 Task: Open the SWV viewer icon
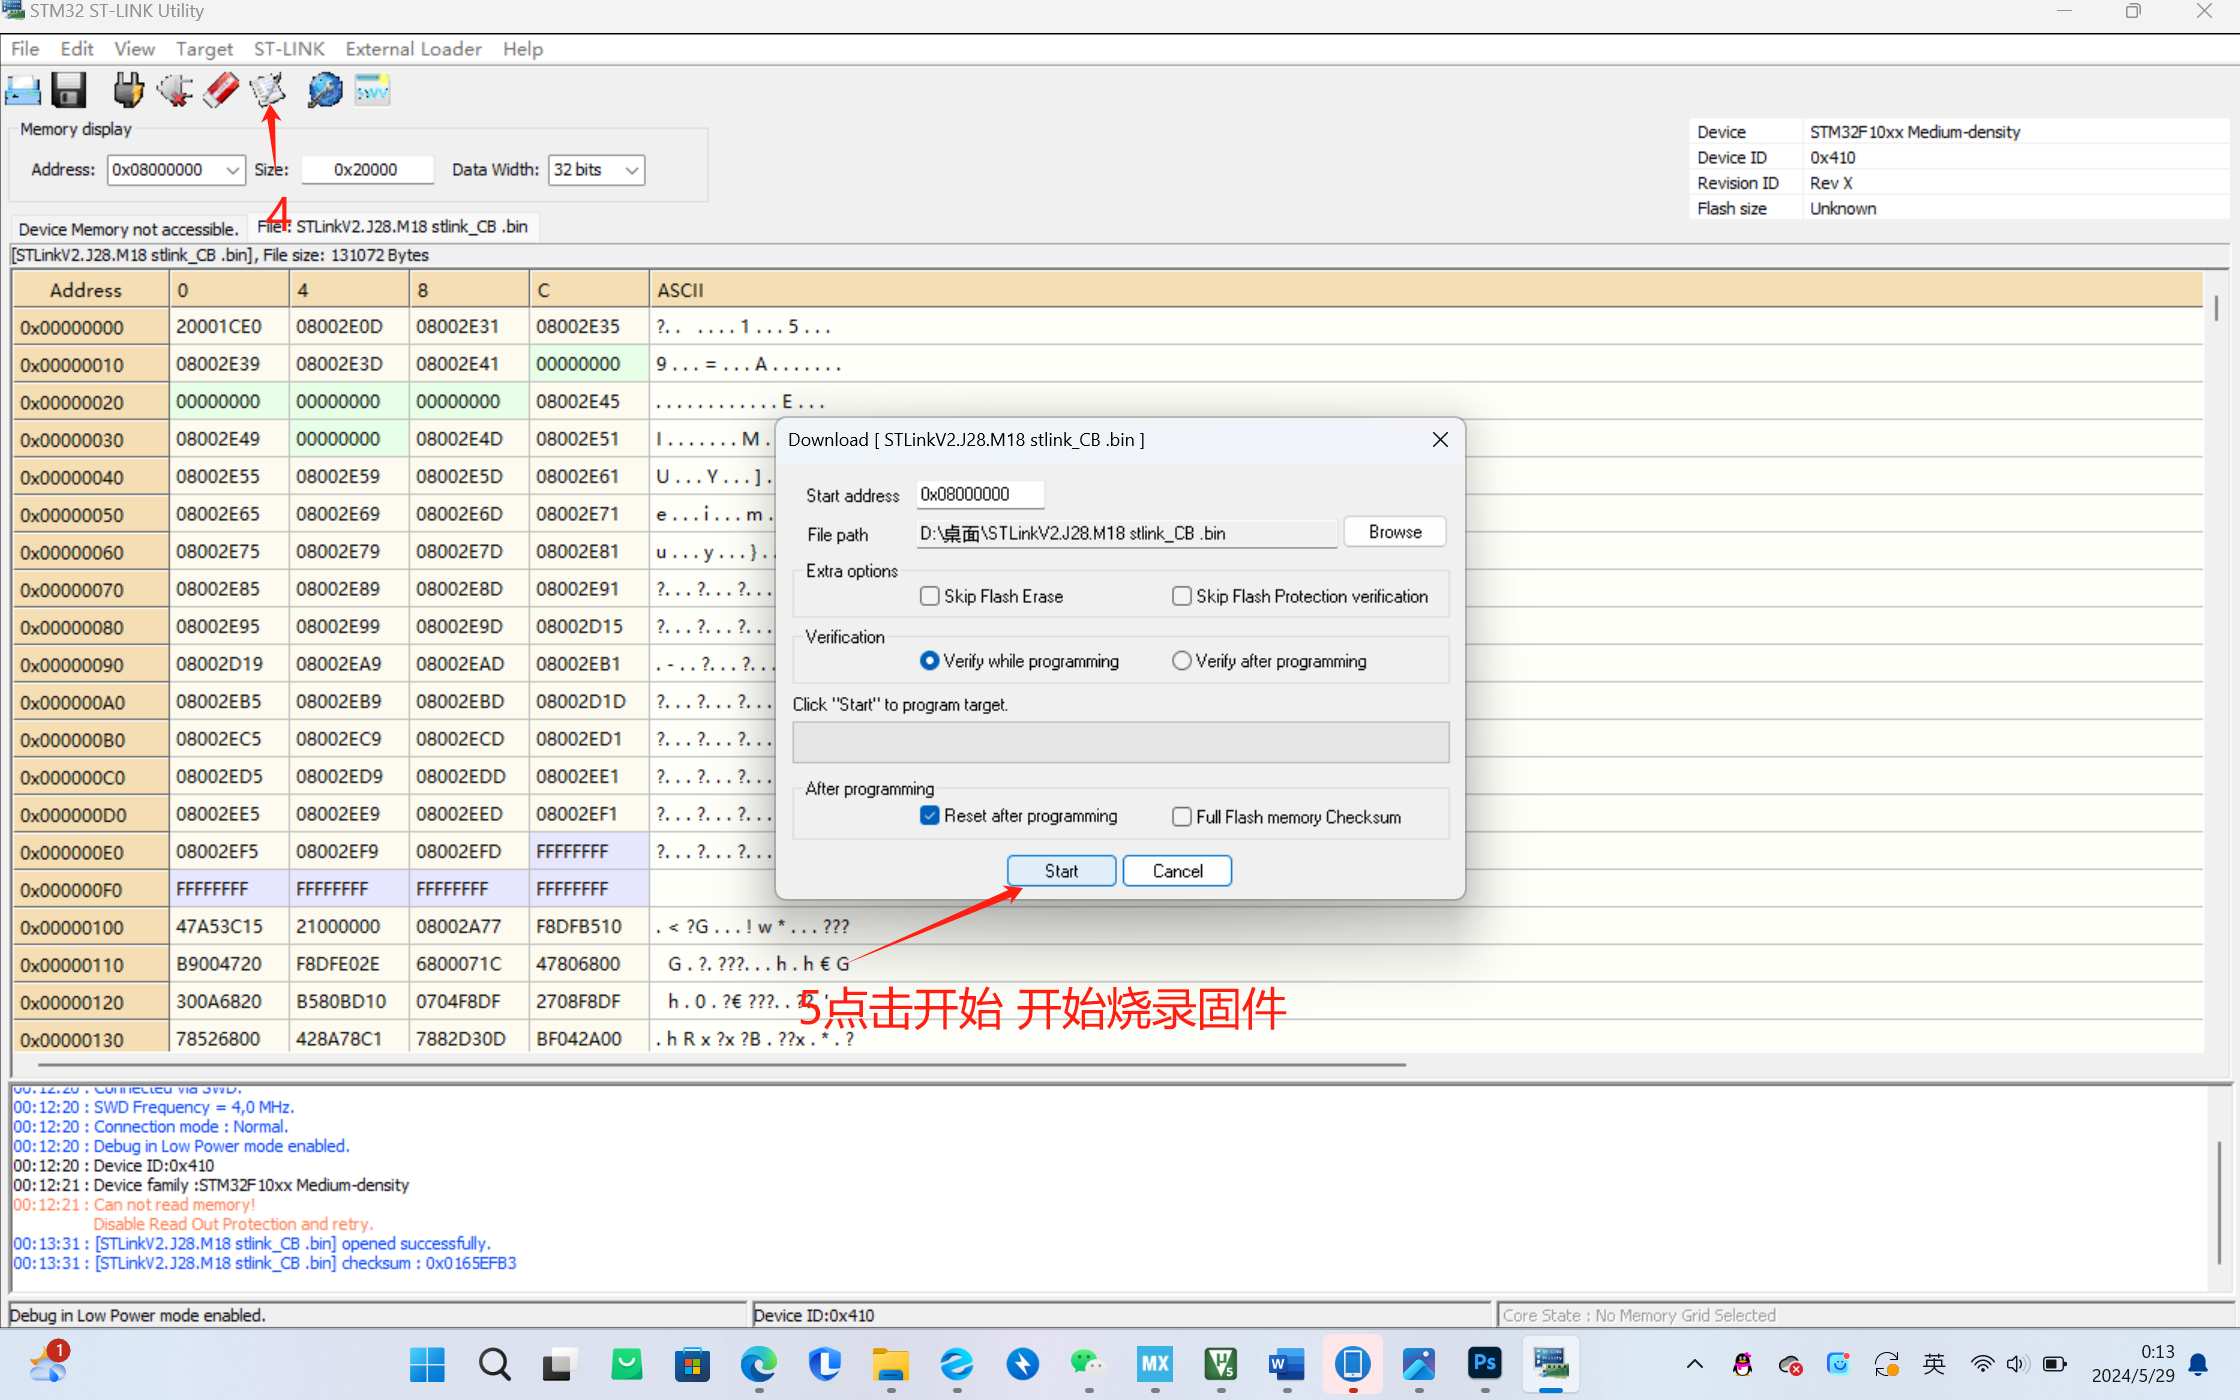[372, 91]
